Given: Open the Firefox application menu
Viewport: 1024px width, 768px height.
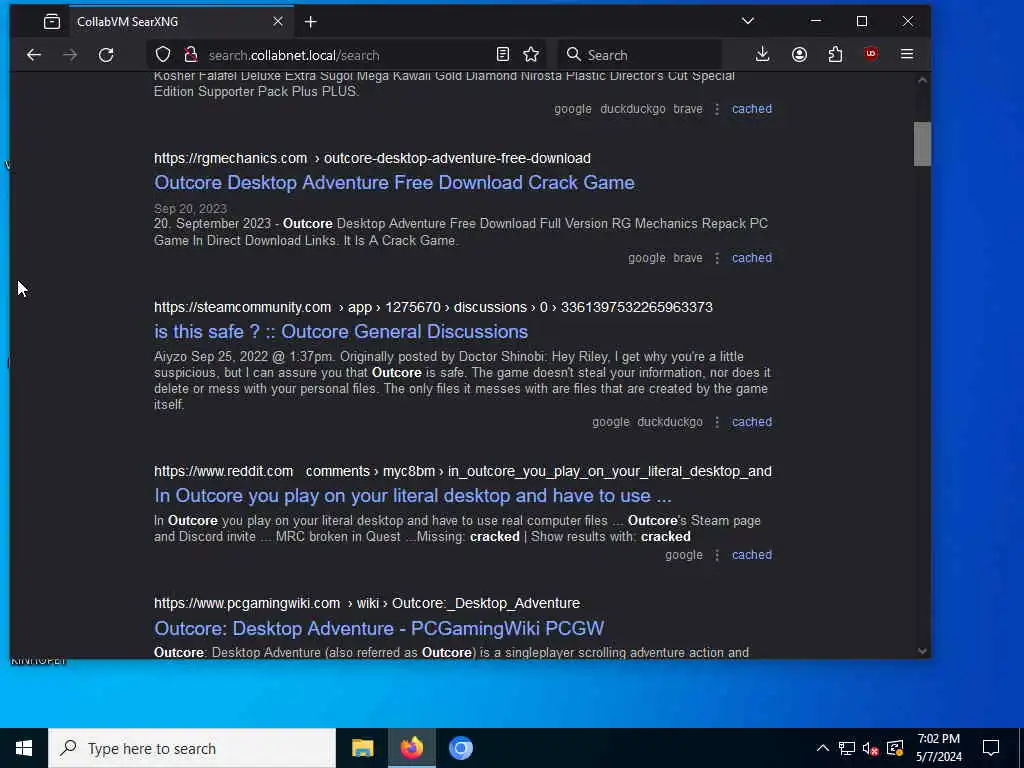Looking at the screenshot, I should point(907,54).
